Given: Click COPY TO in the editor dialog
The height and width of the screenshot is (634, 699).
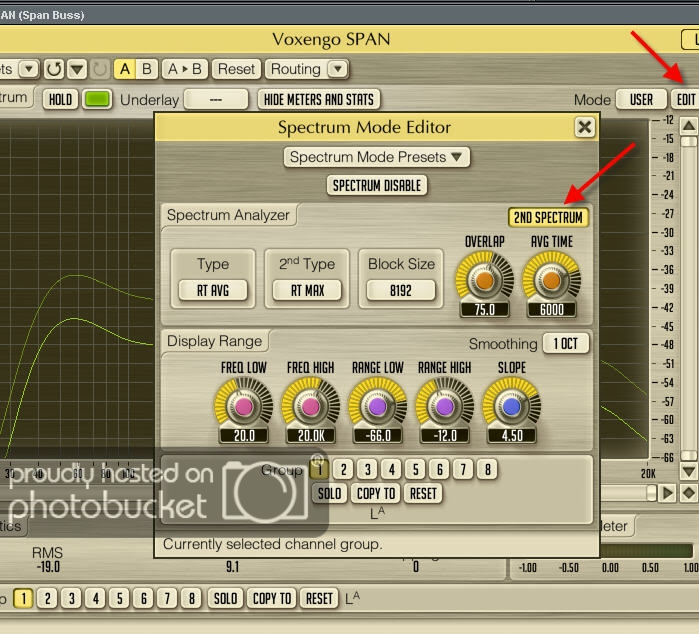Looking at the screenshot, I should (376, 494).
